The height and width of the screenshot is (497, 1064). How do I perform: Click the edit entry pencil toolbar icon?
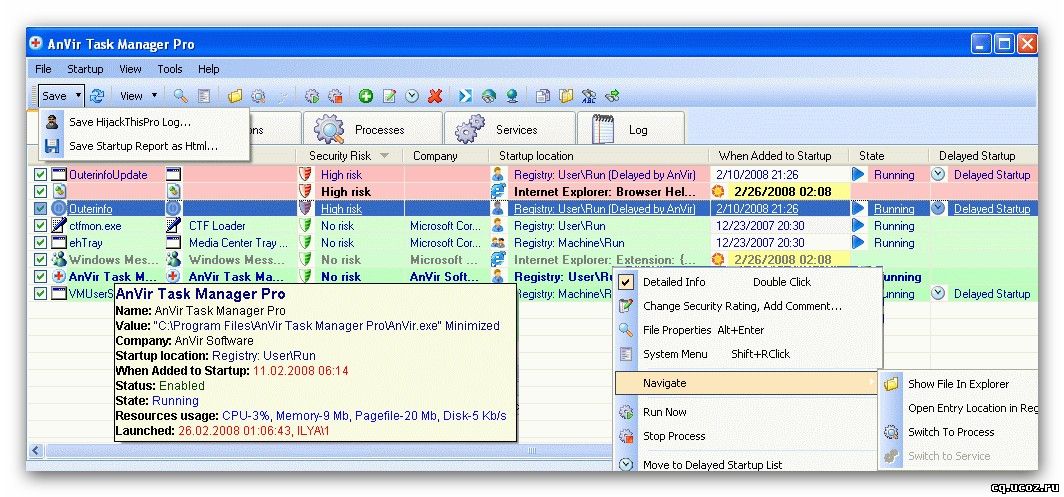pyautogui.click(x=389, y=96)
